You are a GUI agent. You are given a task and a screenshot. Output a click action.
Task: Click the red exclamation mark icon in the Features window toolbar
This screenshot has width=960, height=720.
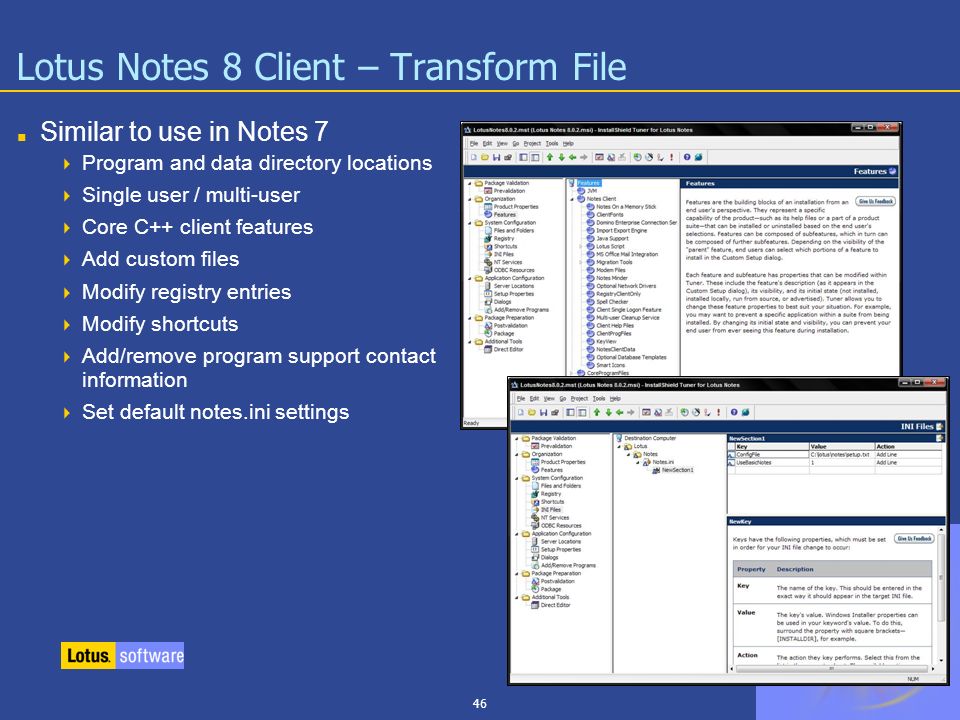point(672,157)
